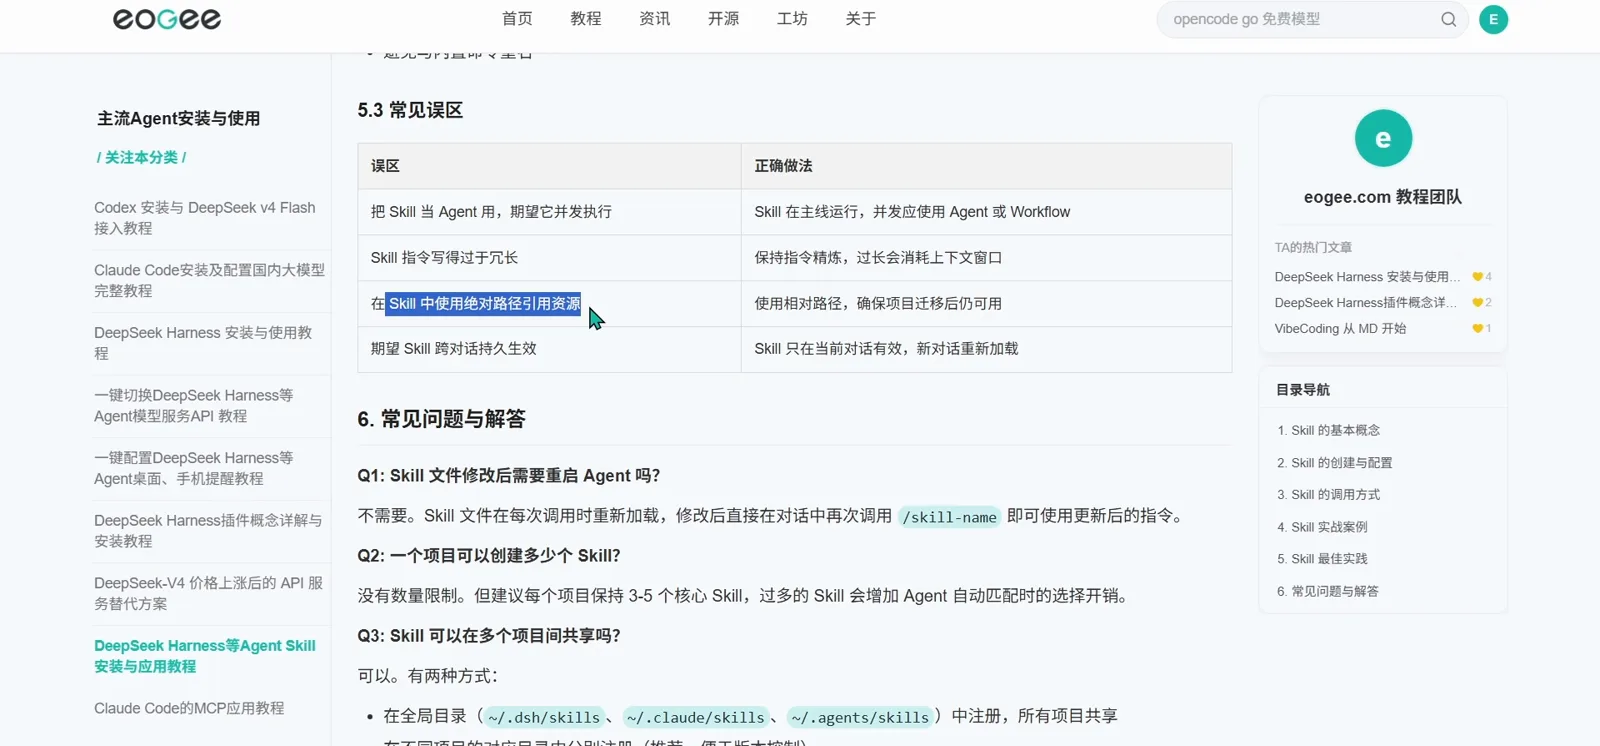Open the 开源 nav item
This screenshot has height=746, width=1600.
pos(723,19)
